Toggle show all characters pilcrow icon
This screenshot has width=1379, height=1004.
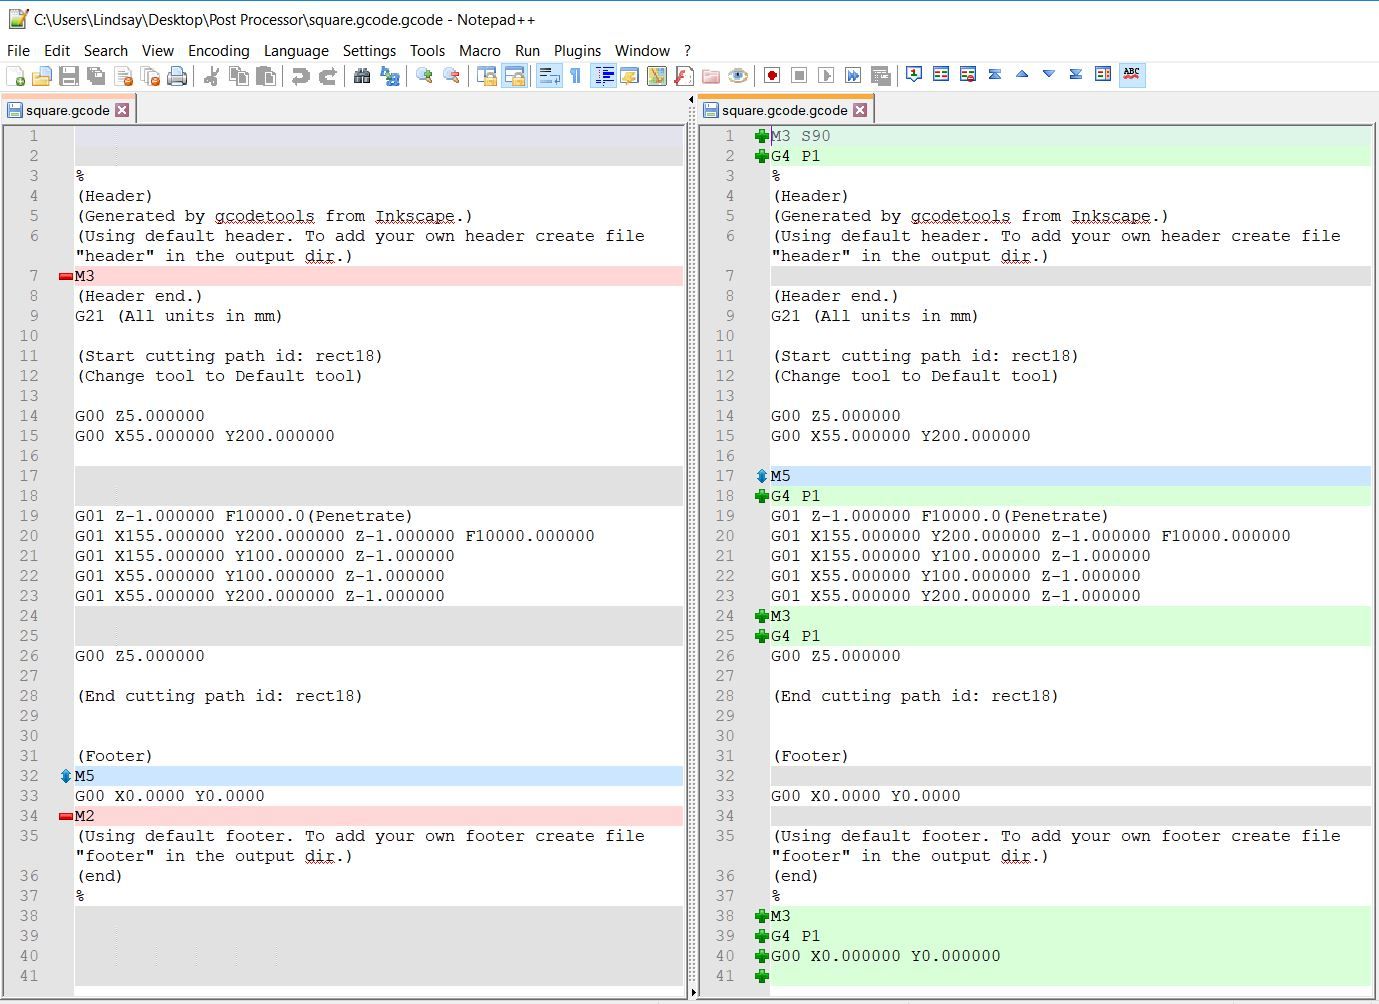[575, 76]
